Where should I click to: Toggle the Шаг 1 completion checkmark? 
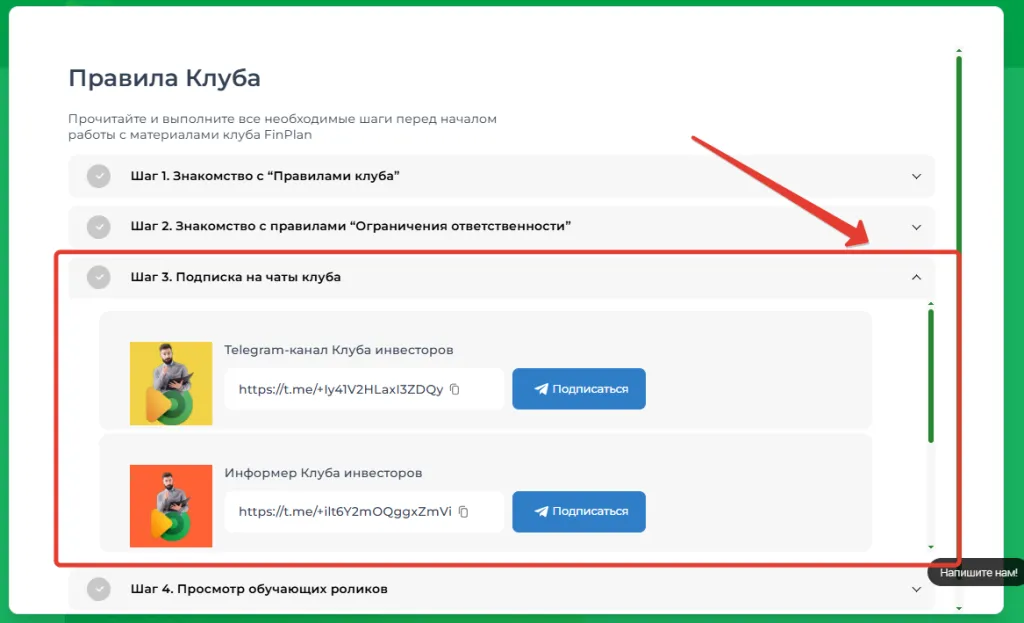(98, 176)
